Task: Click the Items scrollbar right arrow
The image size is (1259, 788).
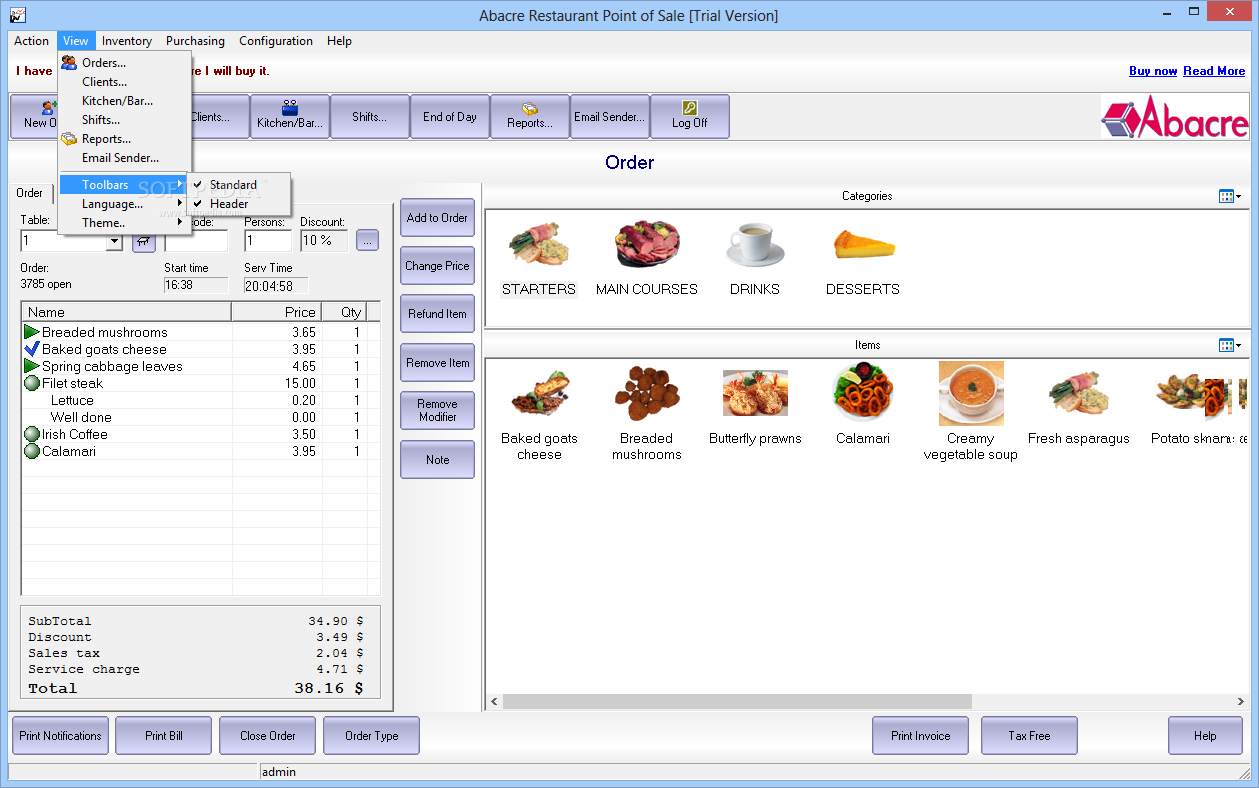Action: click(x=1241, y=702)
